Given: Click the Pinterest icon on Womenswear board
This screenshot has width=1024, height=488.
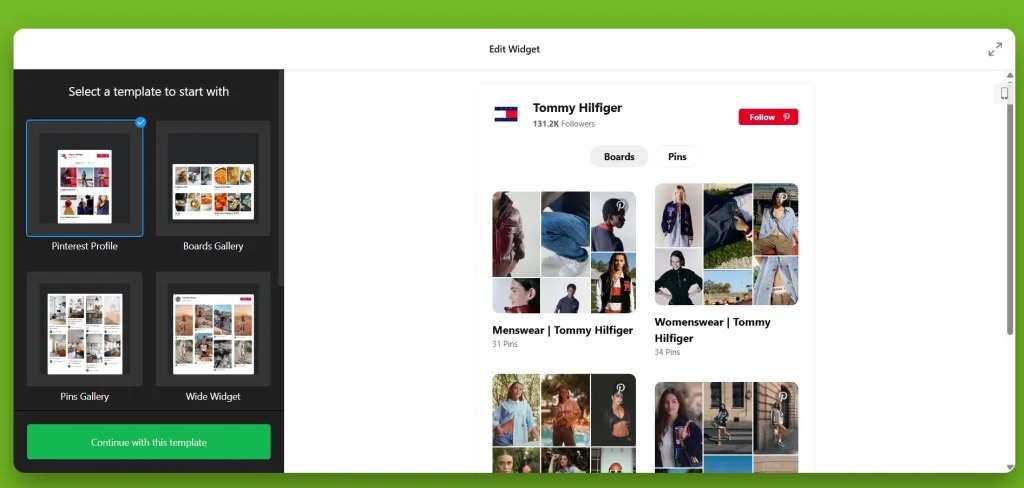Looking at the screenshot, I should (783, 197).
